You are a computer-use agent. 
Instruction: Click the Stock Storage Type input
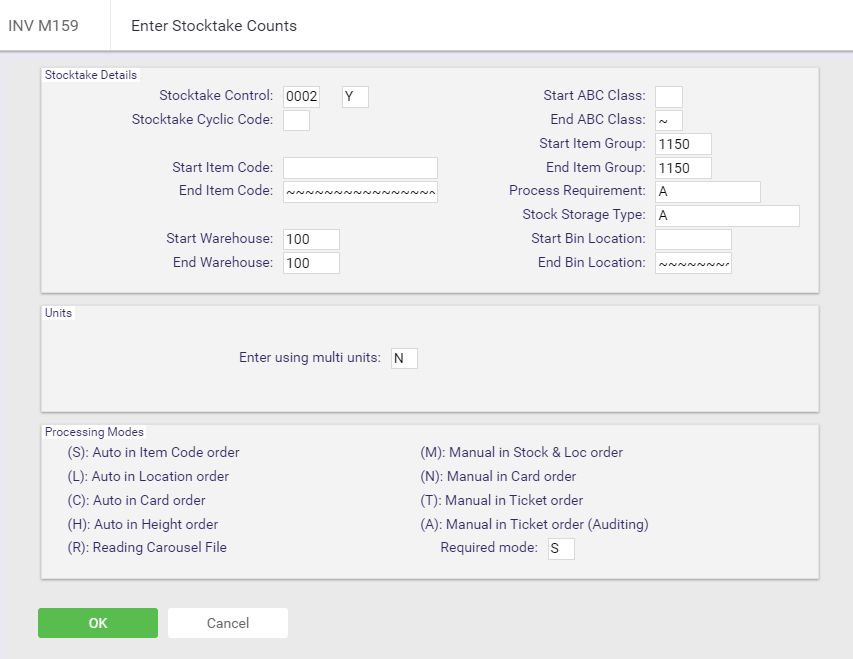[727, 215]
